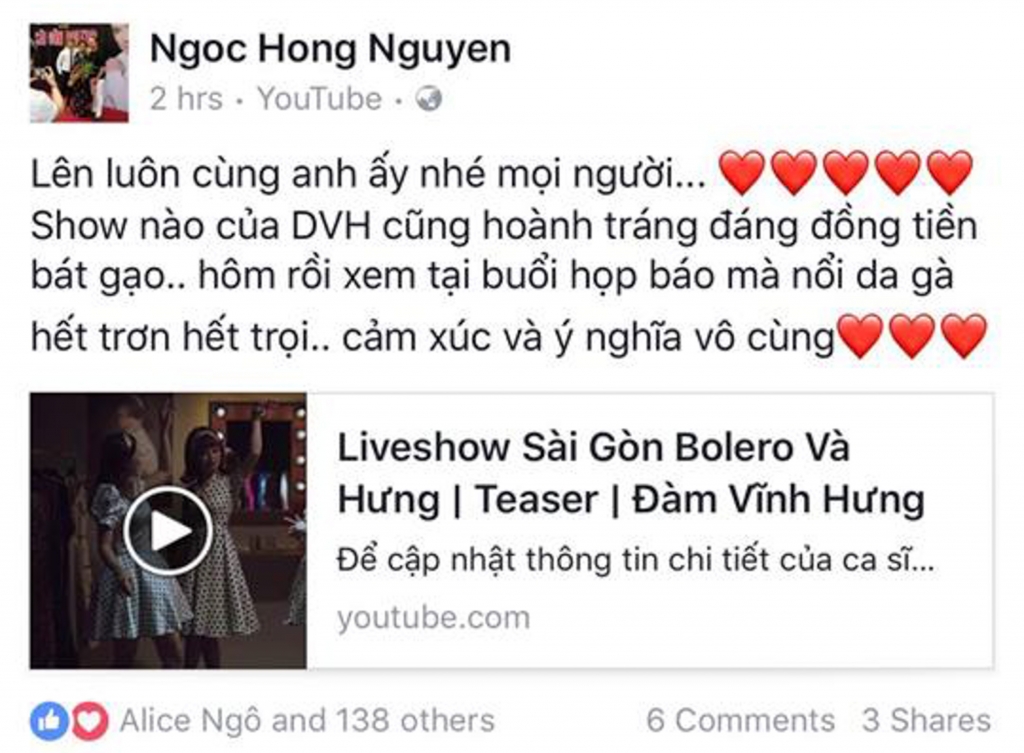Click the video description snippet text
Screen dimensions: 1024x753
pos(635,560)
